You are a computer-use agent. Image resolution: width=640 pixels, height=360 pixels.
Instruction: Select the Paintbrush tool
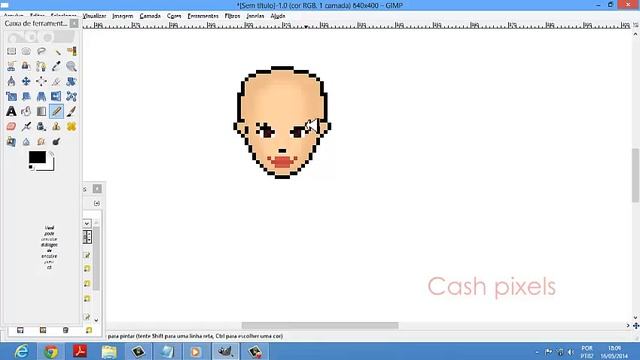click(71, 111)
